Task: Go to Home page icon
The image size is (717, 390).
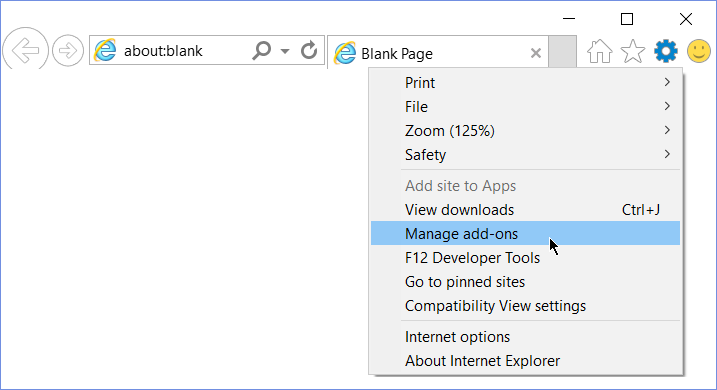Action: [599, 51]
